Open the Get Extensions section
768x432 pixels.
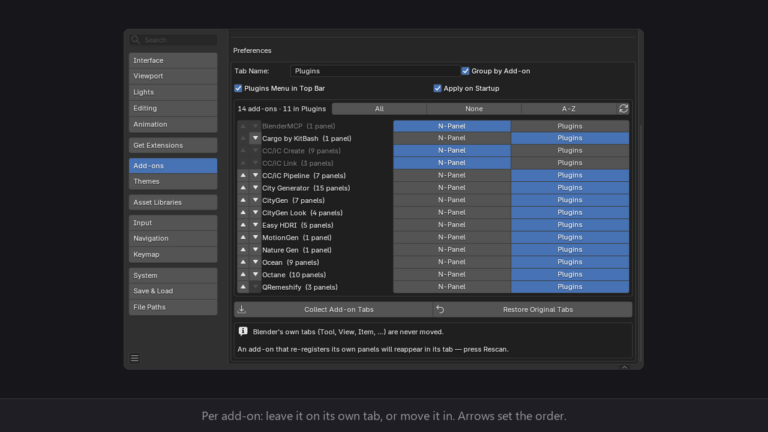173,145
